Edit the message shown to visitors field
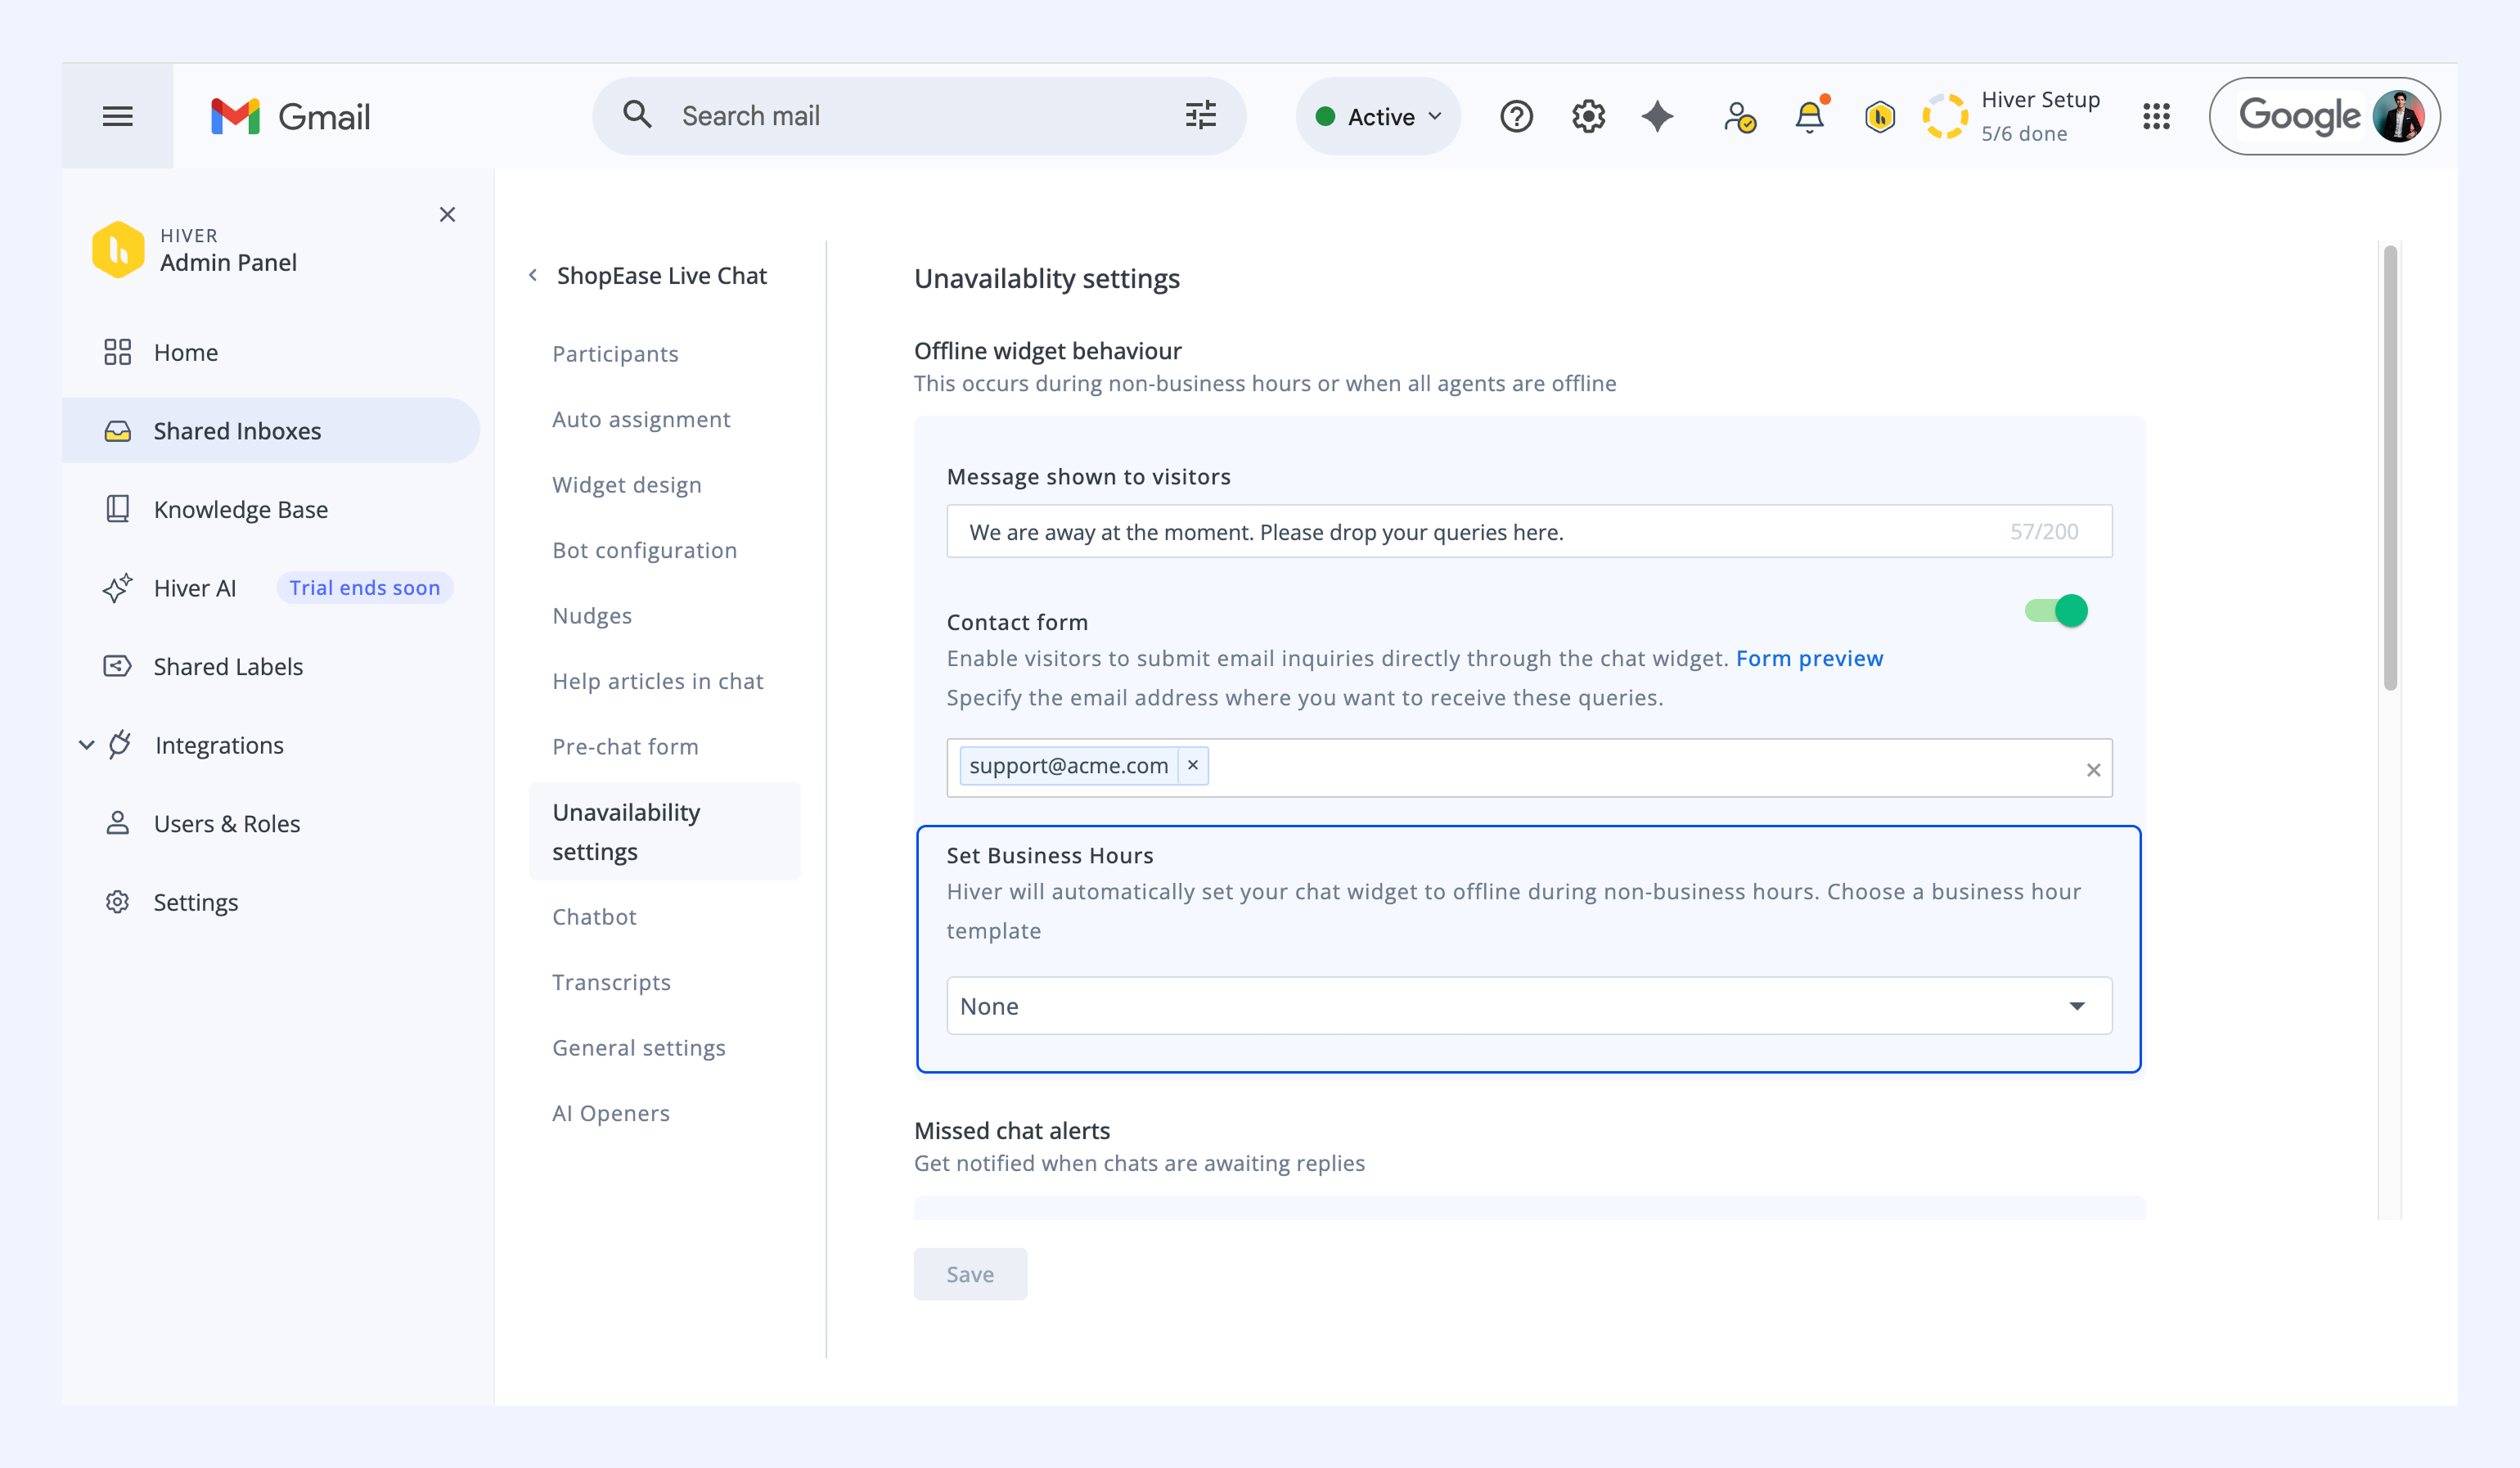Image resolution: width=2520 pixels, height=1468 pixels. click(x=1529, y=531)
